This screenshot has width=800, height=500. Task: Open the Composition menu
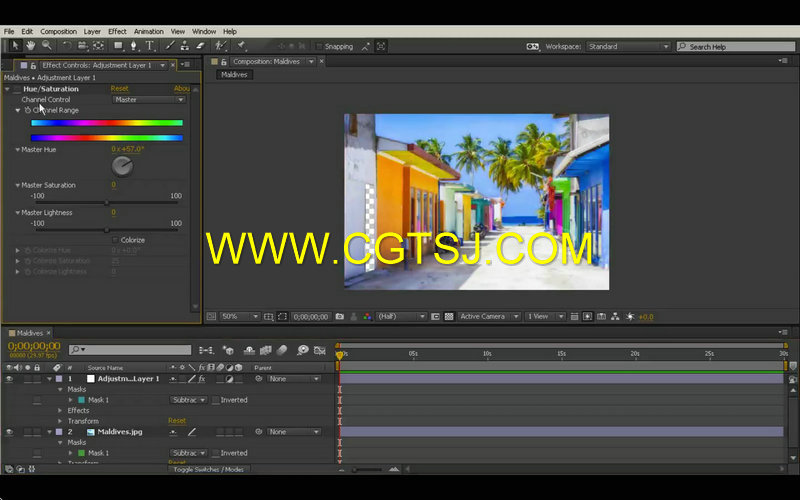58,31
